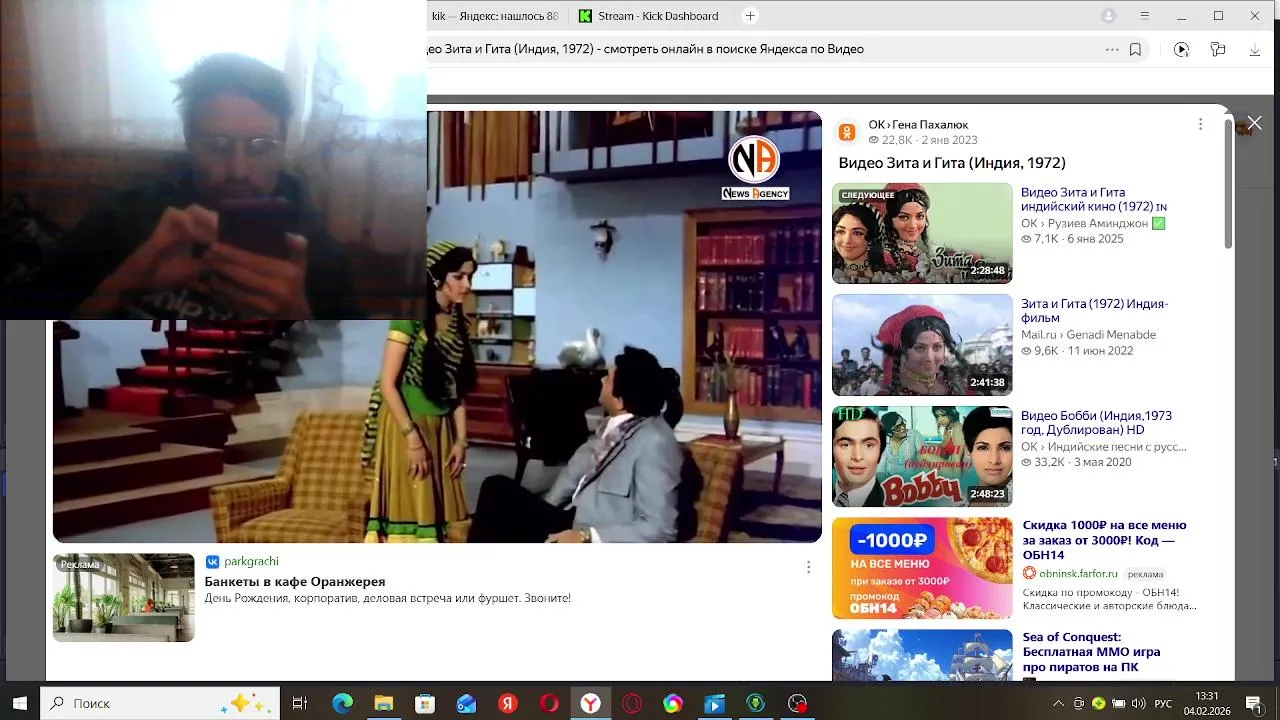The image size is (1280, 720).
Task: Click the page title in address bar
Action: pos(646,49)
